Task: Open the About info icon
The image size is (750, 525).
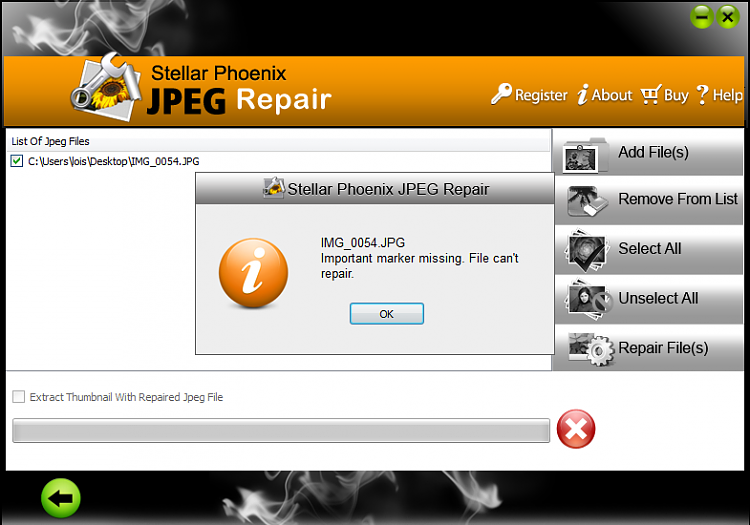Action: coord(582,95)
